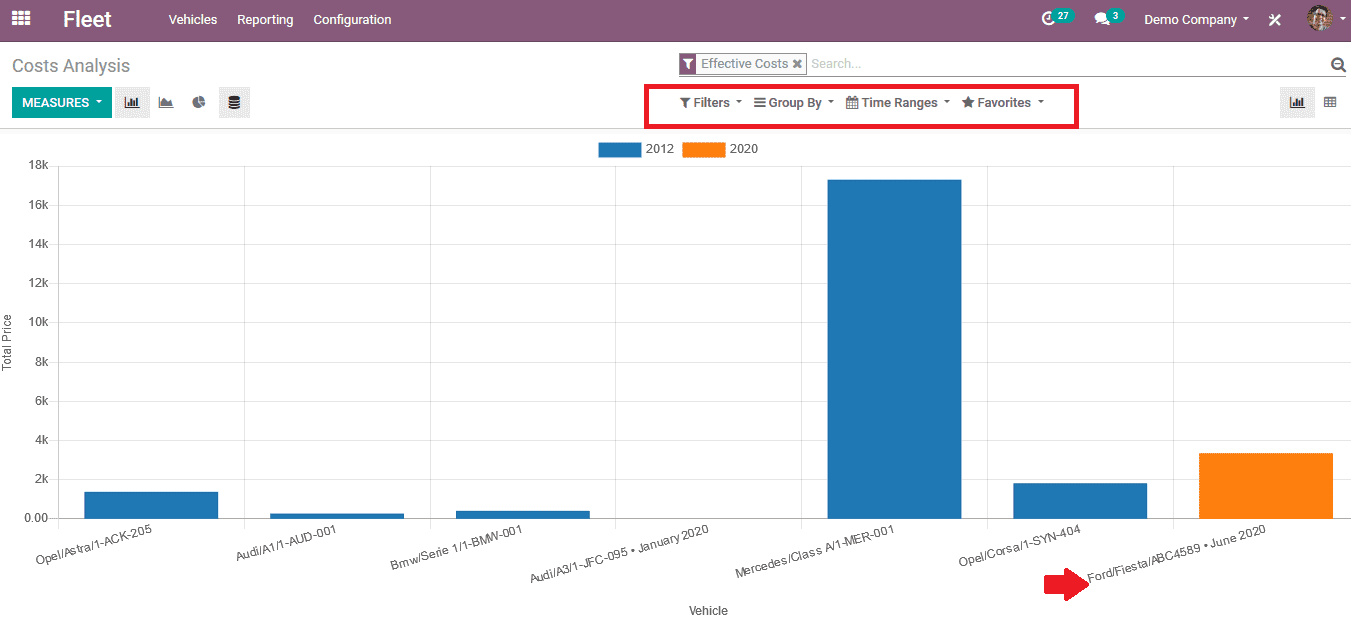Click the 'Vehicle' x-axis title
This screenshot has height=619, width=1351.
708,611
